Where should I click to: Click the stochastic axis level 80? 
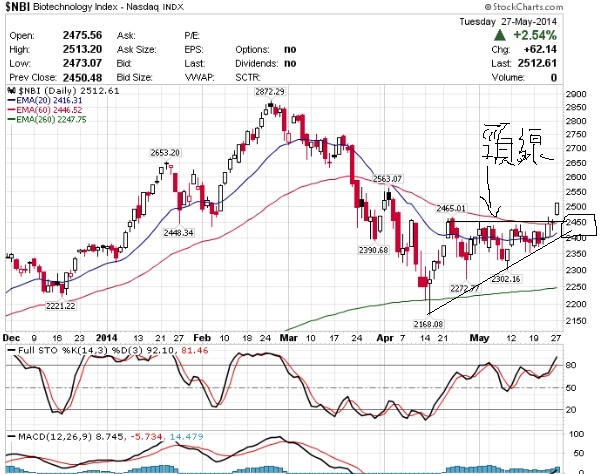coord(571,365)
